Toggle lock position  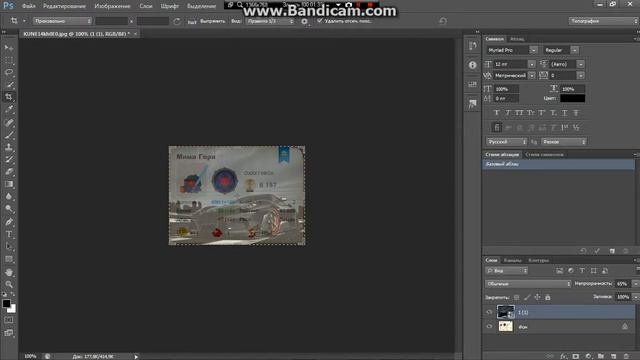click(x=538, y=298)
